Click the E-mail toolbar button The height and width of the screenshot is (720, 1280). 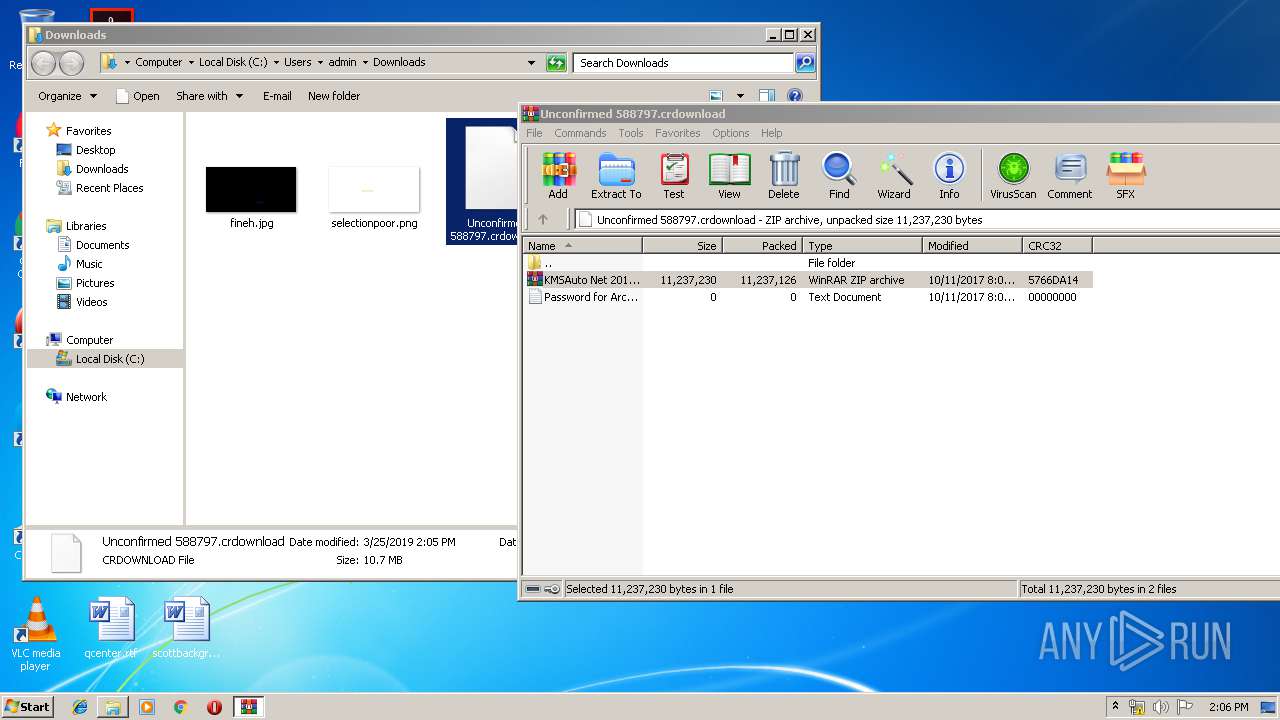pyautogui.click(x=277, y=96)
